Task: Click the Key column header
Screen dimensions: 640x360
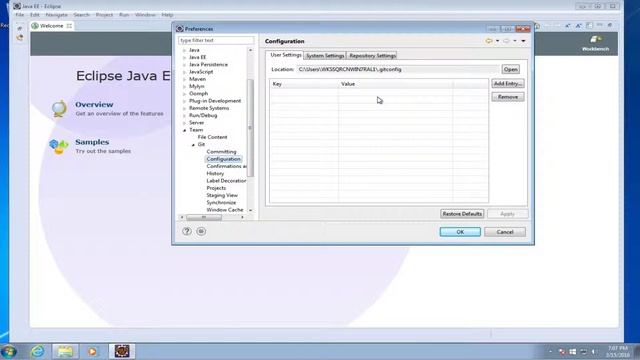Action: click(x=304, y=84)
